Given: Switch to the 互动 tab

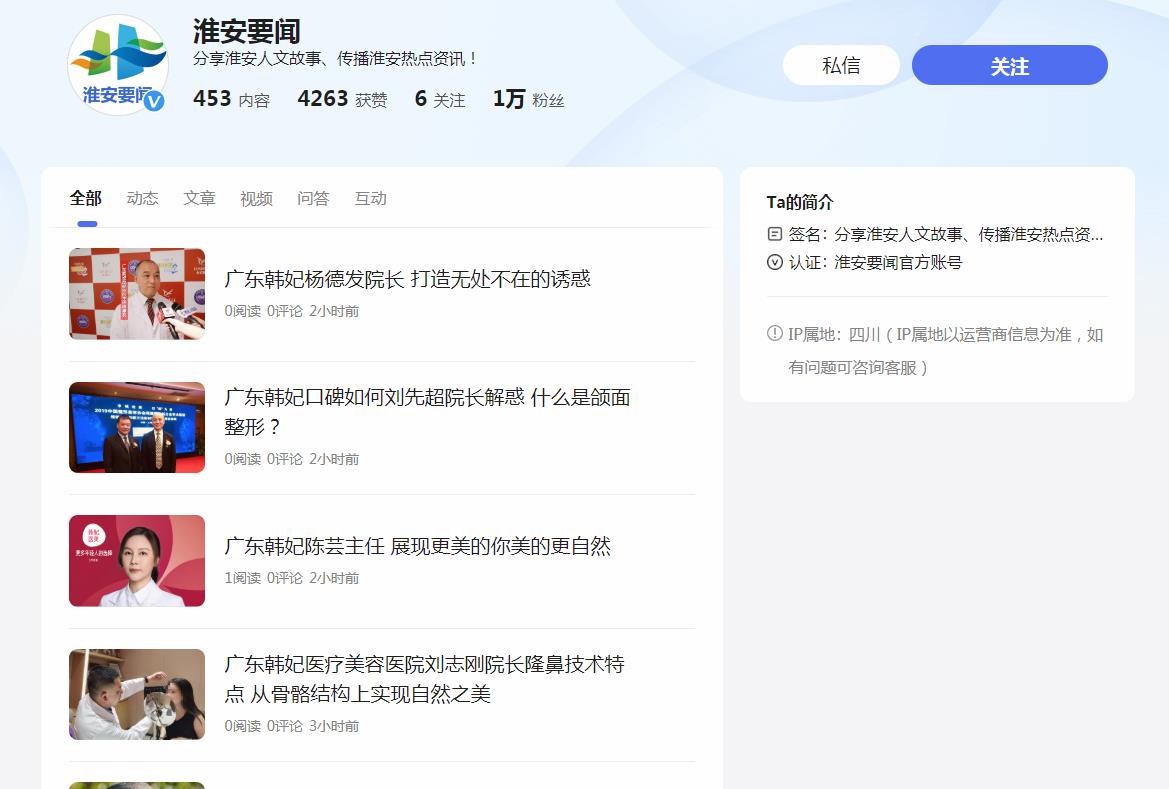Looking at the screenshot, I should pos(371,198).
